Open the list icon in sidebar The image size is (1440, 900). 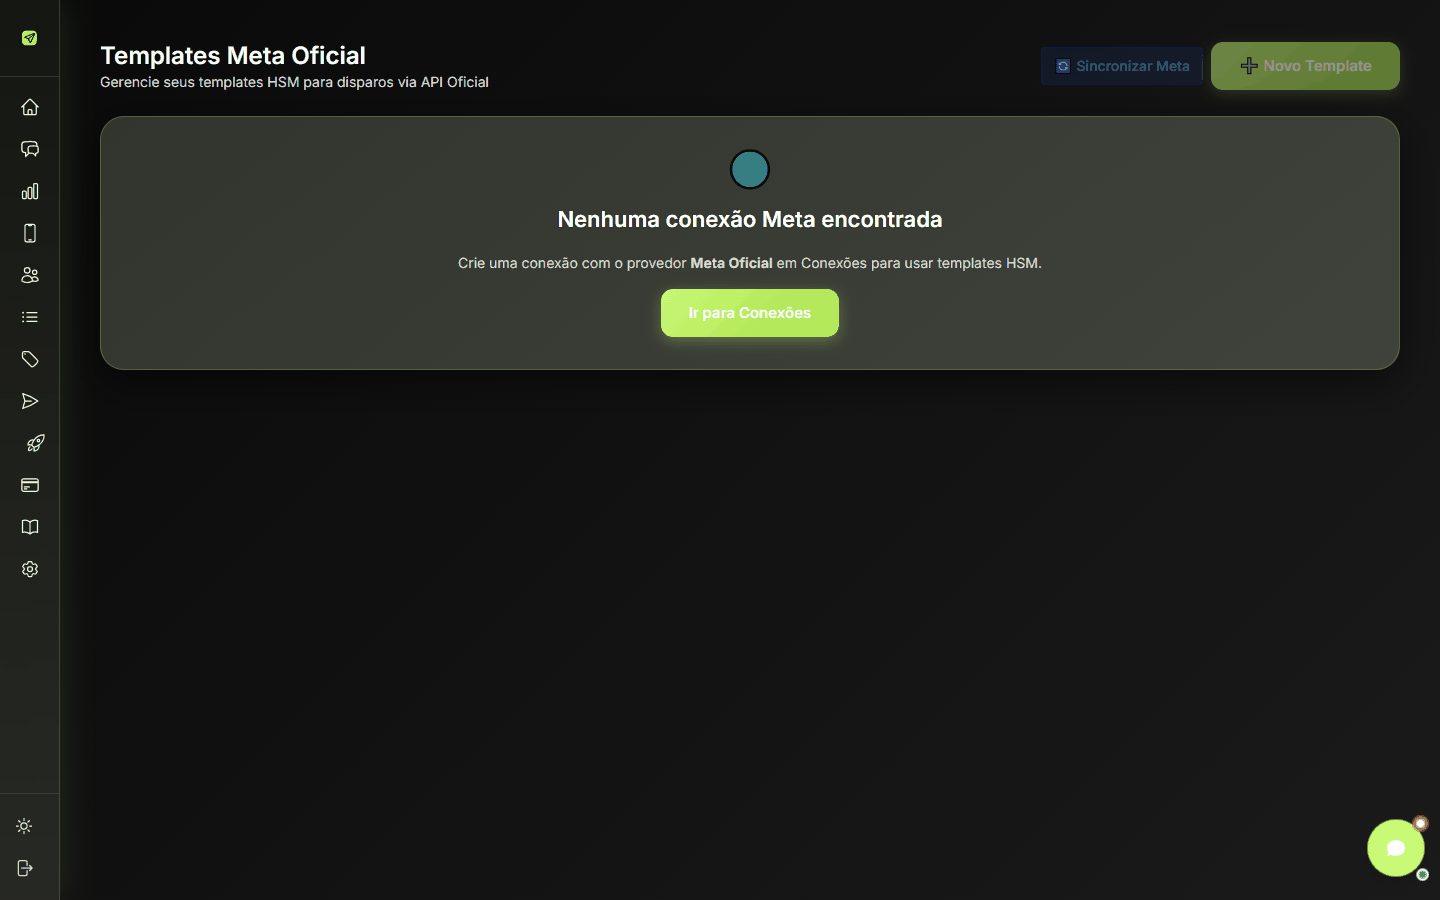pyautogui.click(x=30, y=317)
